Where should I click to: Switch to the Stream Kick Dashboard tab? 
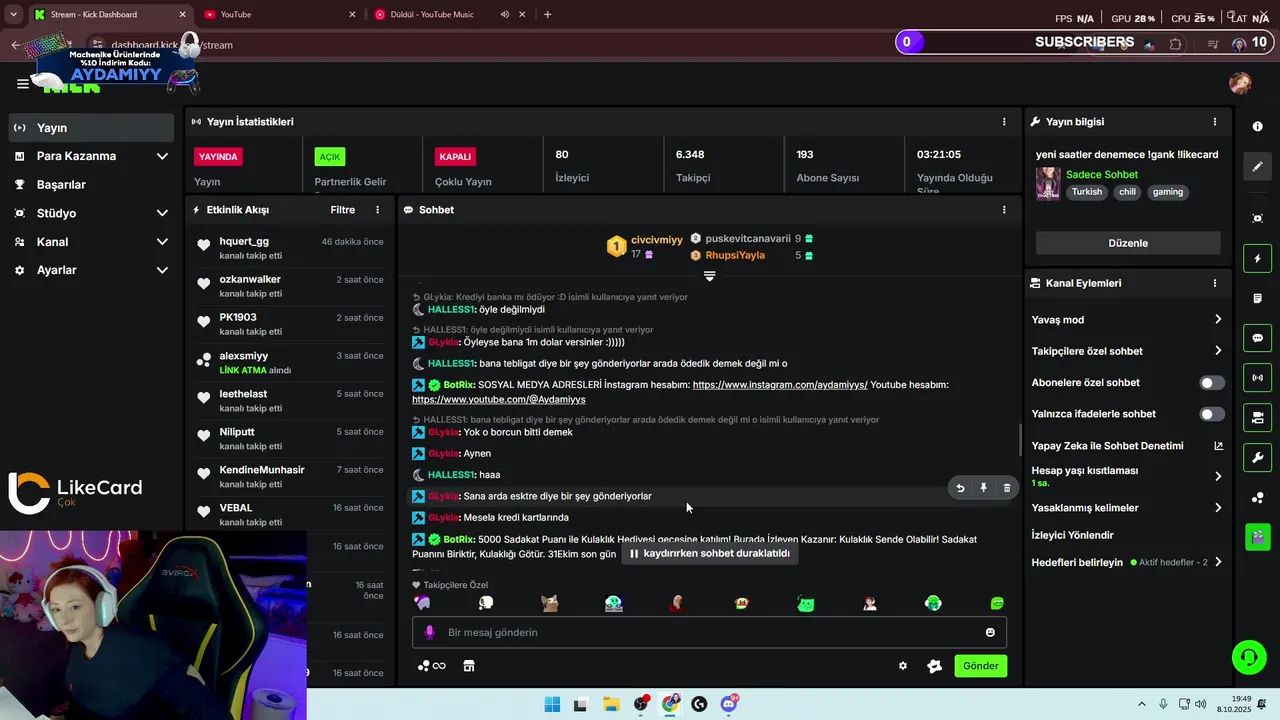[108, 14]
